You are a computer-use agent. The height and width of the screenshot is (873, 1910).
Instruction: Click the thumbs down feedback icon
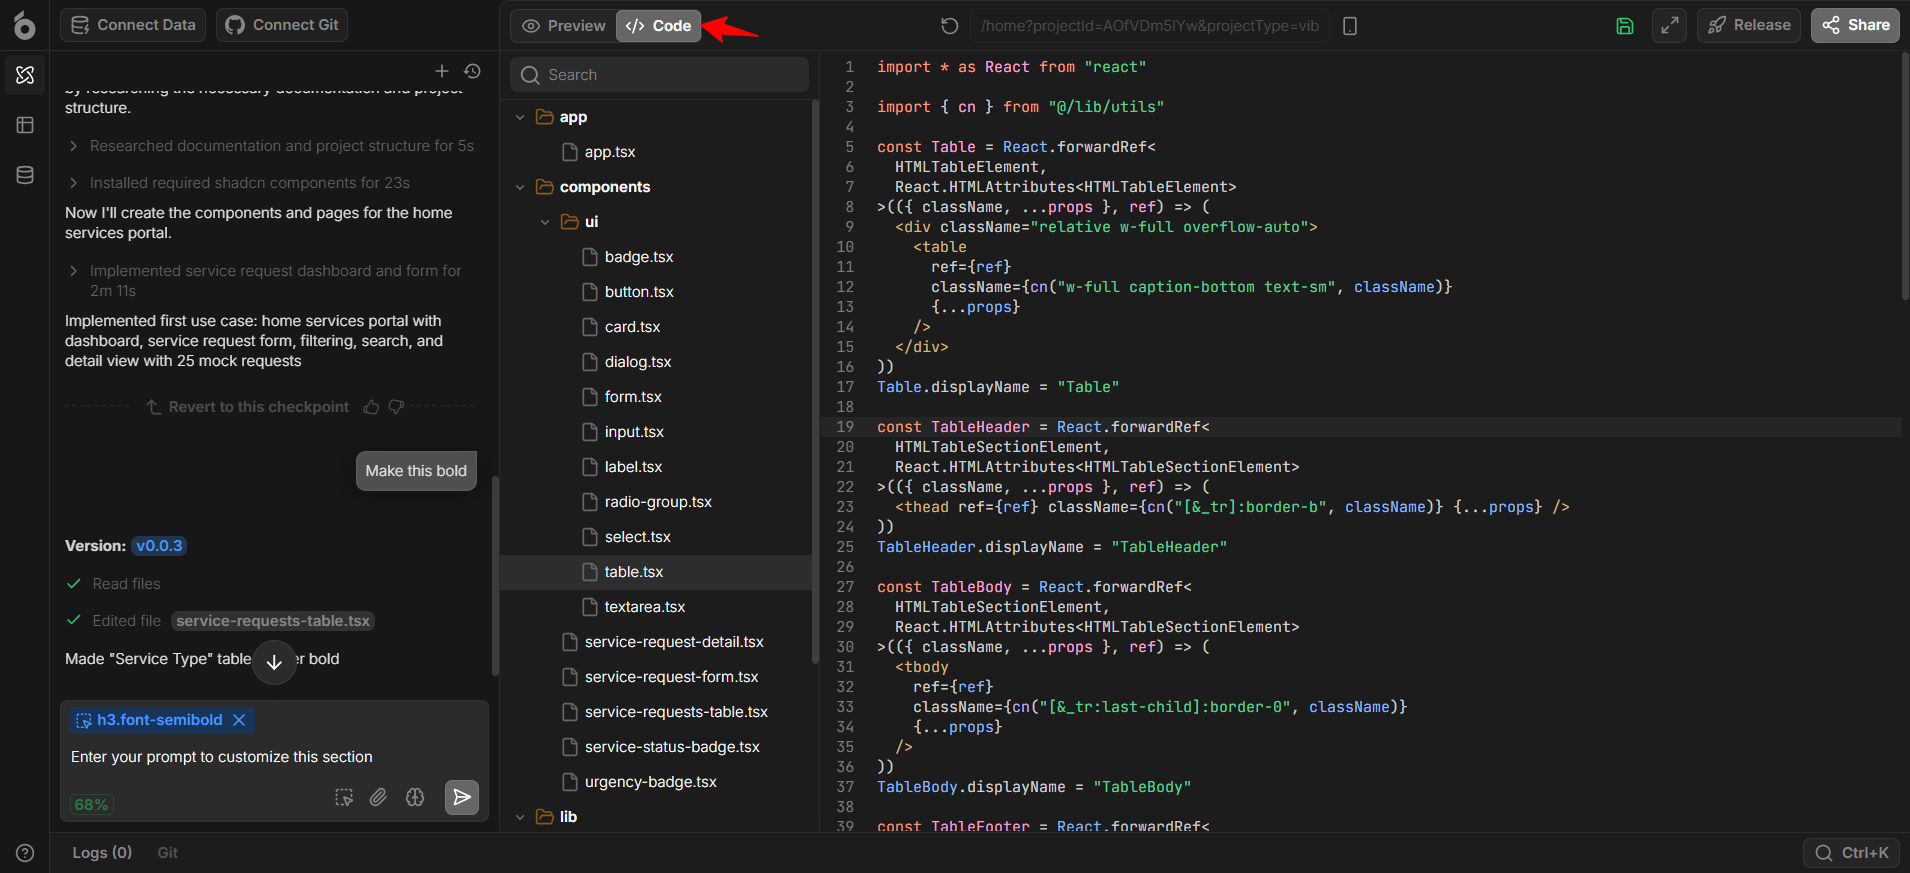(396, 407)
